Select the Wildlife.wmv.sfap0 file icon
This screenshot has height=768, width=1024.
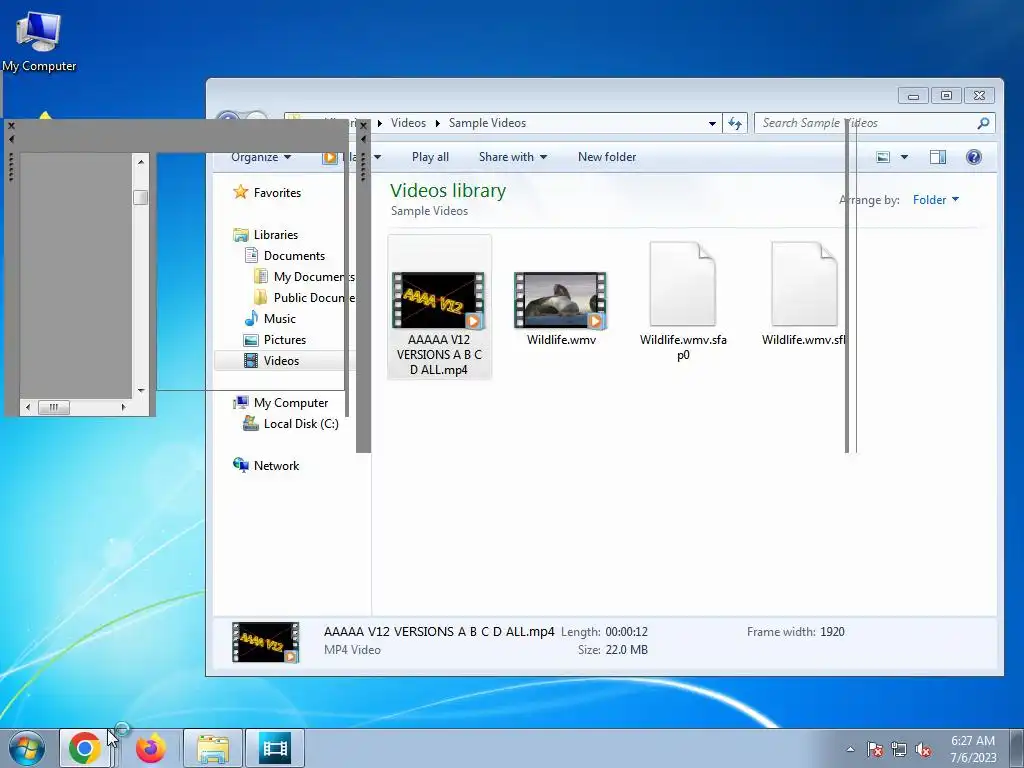[x=682, y=283]
